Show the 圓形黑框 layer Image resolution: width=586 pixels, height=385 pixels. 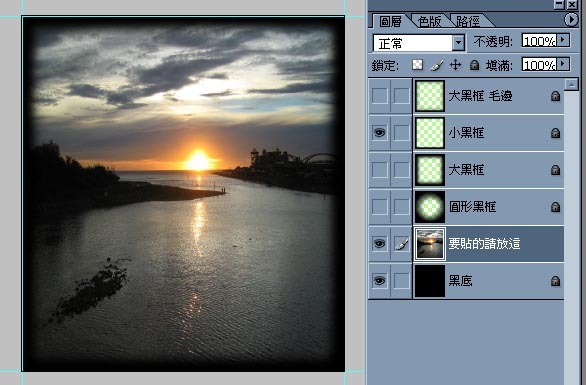pos(380,207)
